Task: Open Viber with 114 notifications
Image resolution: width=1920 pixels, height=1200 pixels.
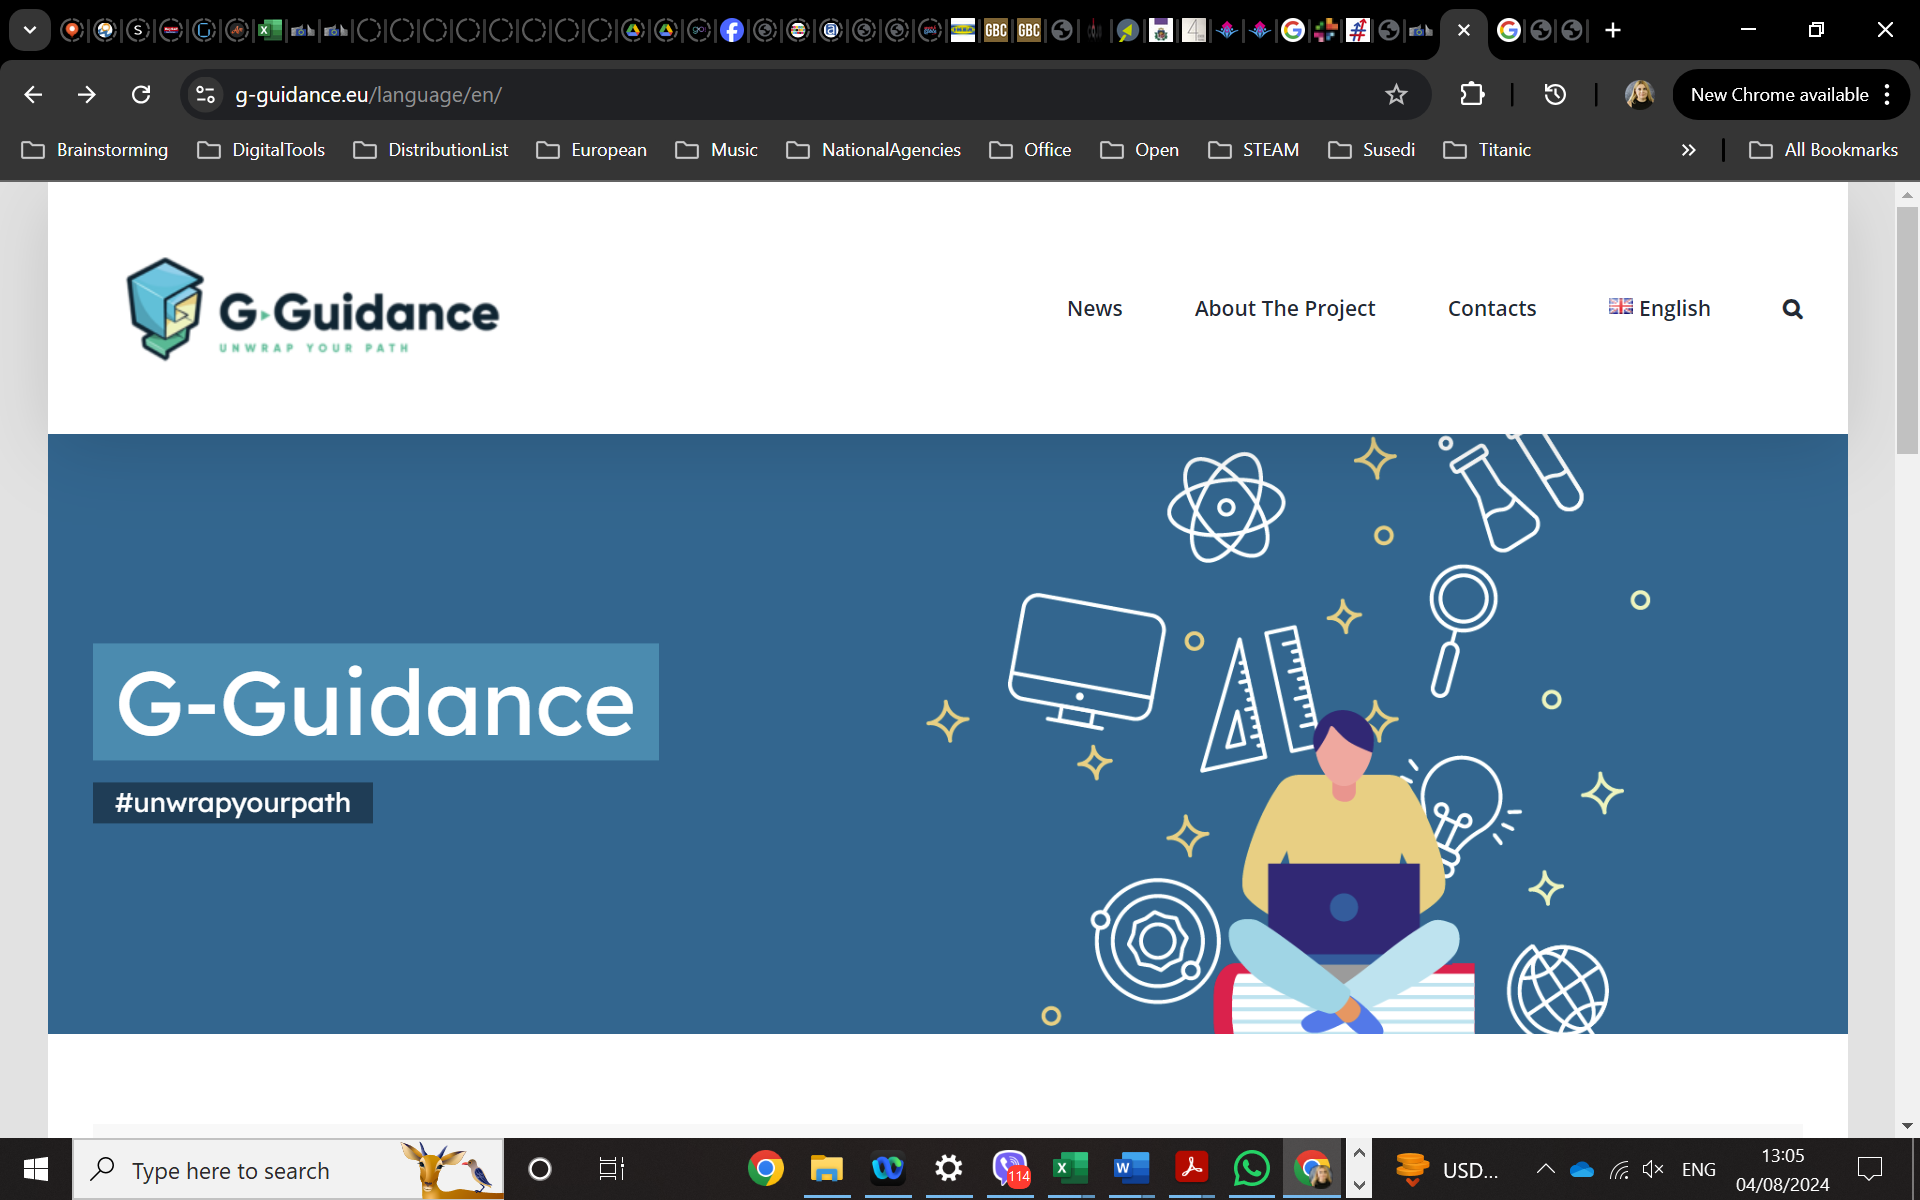Action: (x=1010, y=1169)
